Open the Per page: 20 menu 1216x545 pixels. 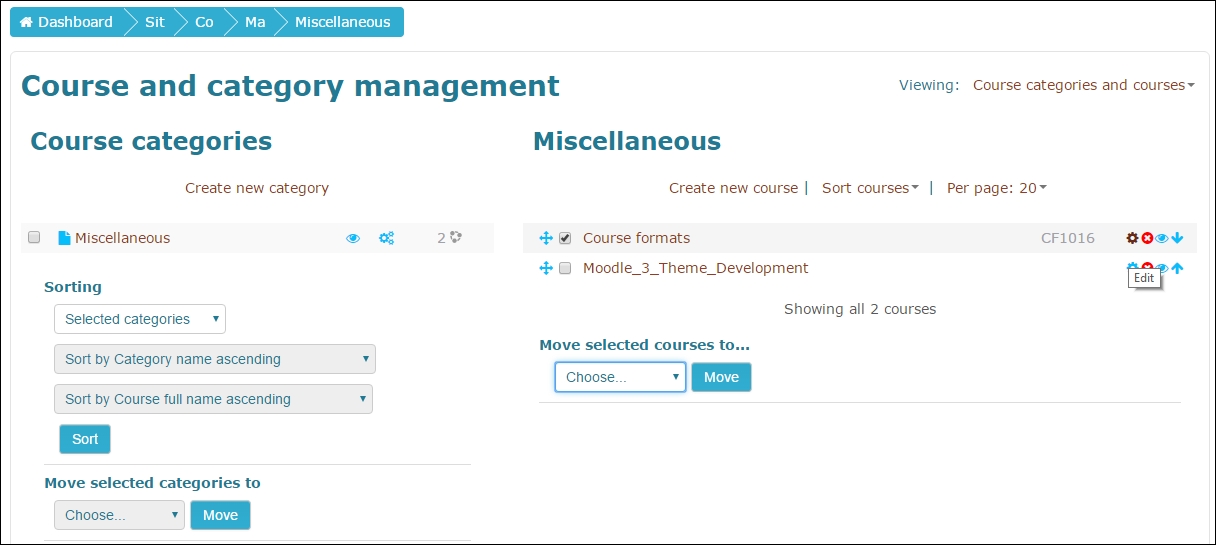996,188
